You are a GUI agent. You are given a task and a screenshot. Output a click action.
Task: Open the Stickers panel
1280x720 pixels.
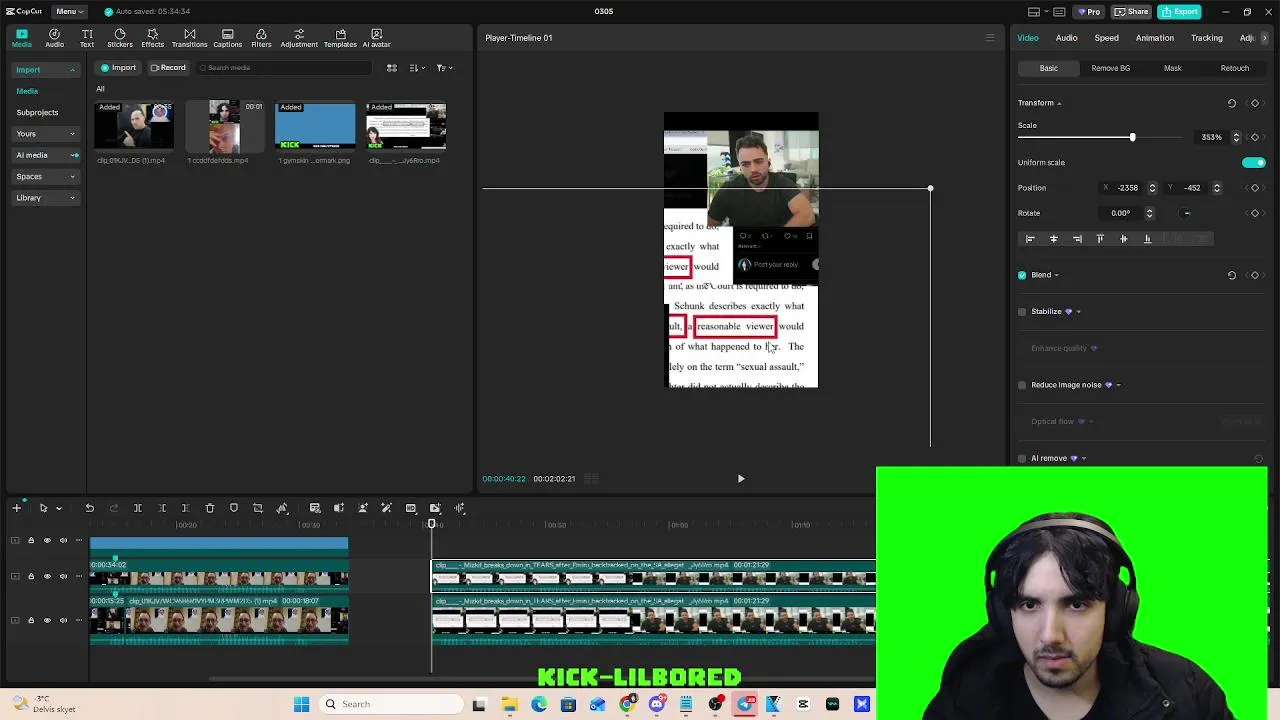click(120, 38)
